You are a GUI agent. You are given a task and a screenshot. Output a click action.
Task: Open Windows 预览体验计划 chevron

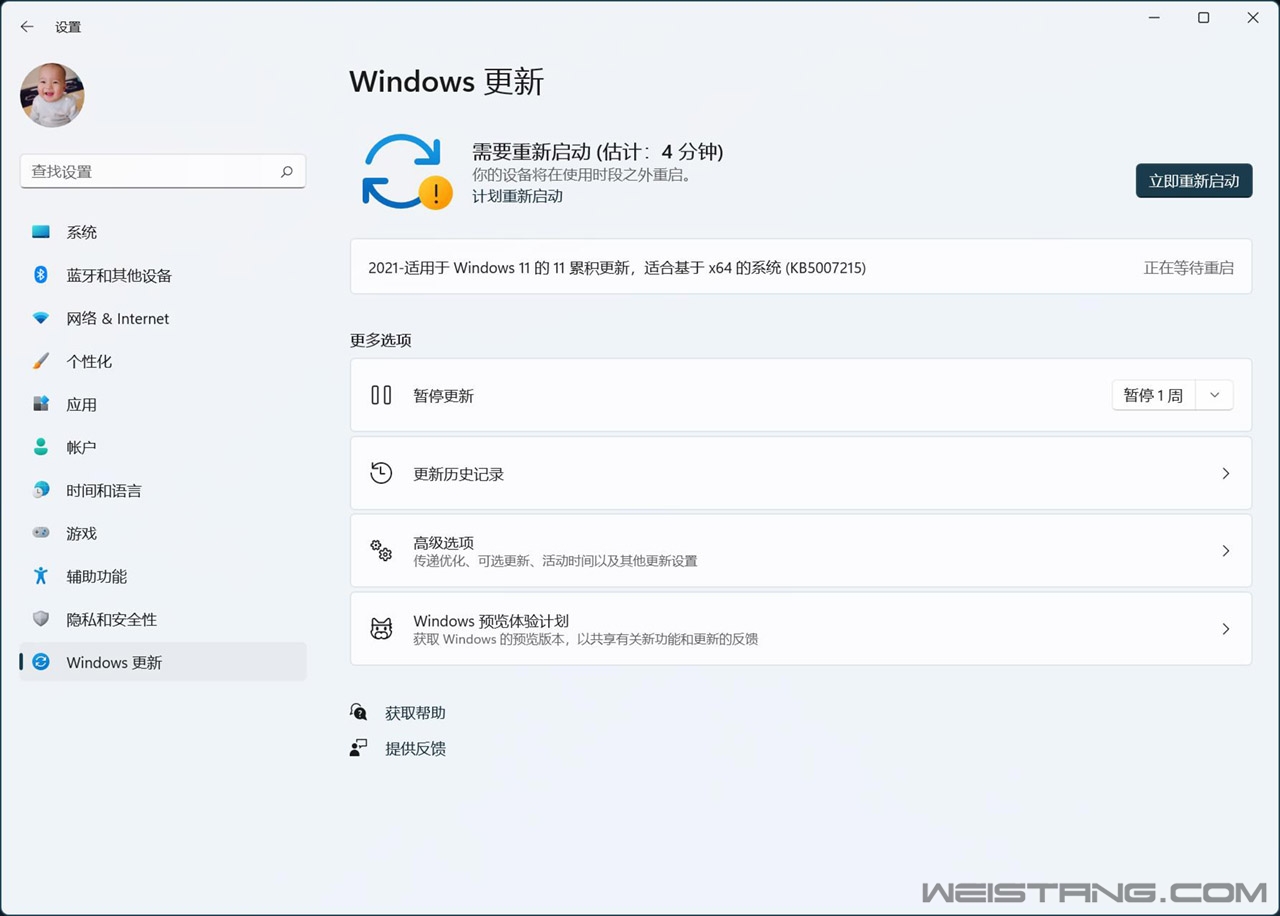1226,629
